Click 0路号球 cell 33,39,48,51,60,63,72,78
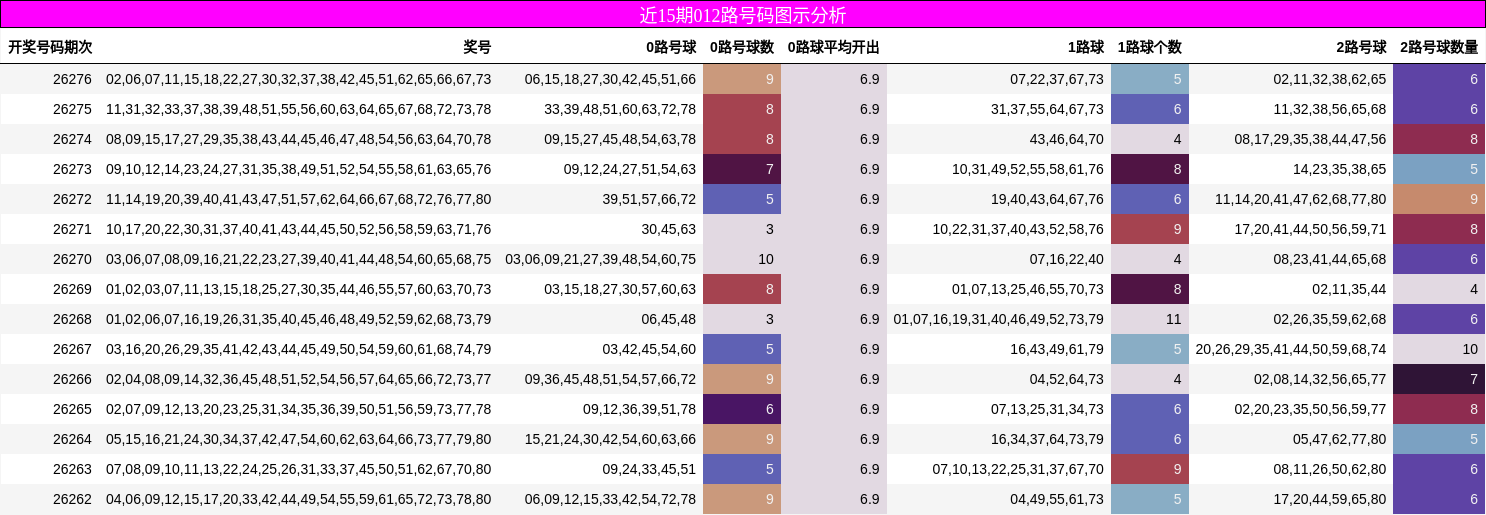The height and width of the screenshot is (515, 1486). tap(620, 109)
